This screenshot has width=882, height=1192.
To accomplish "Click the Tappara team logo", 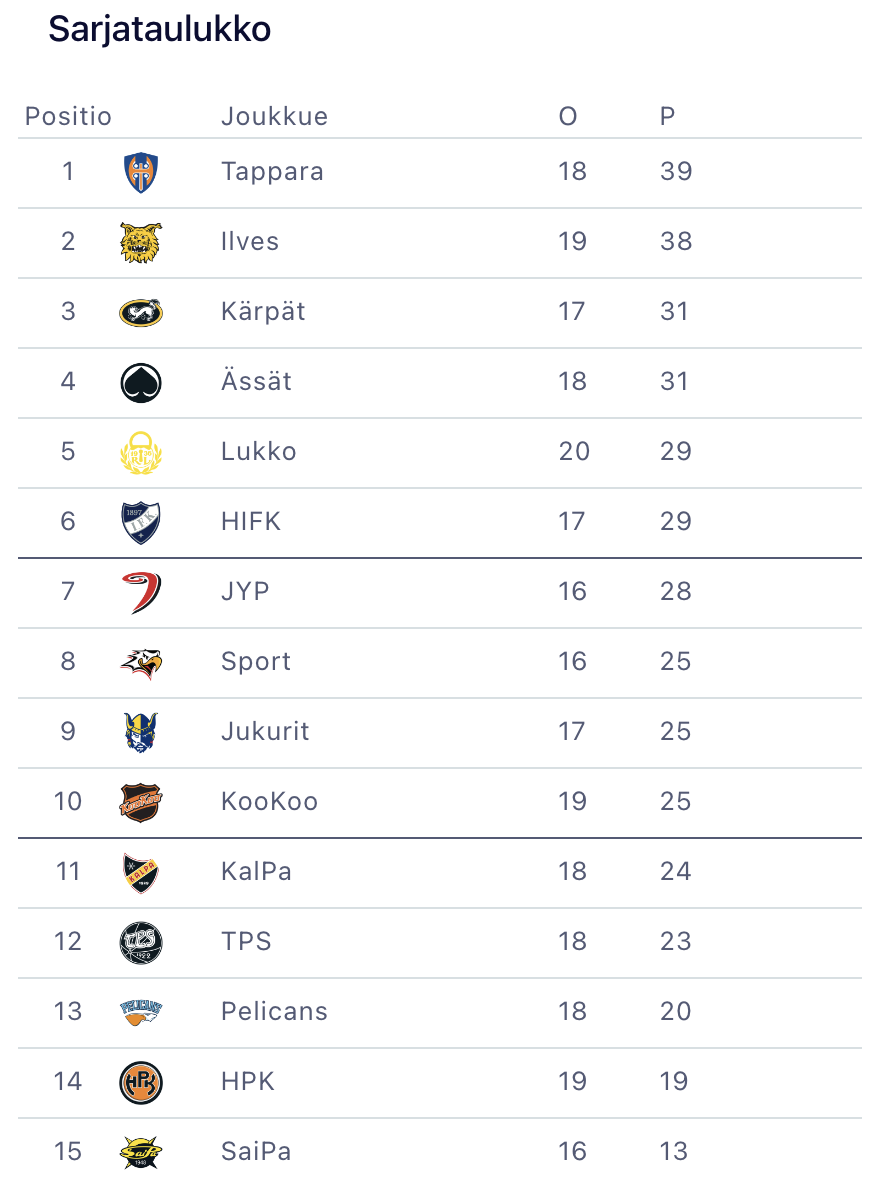I will pos(140,172).
